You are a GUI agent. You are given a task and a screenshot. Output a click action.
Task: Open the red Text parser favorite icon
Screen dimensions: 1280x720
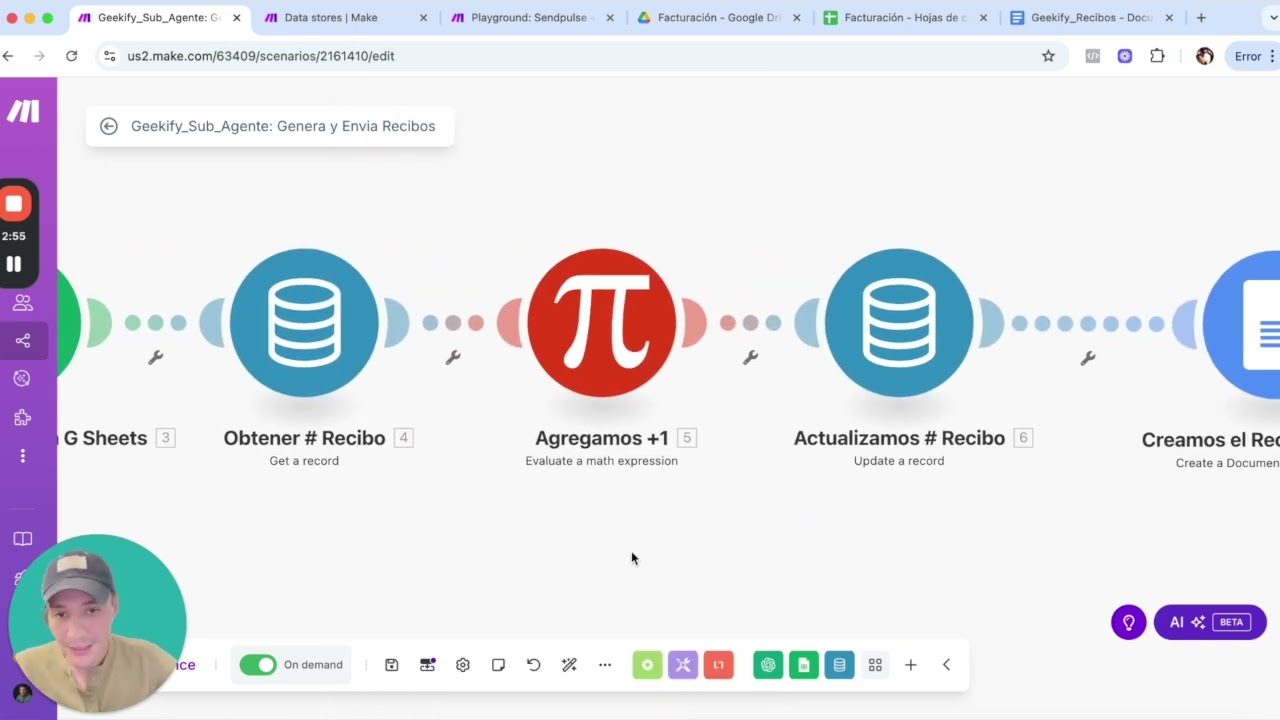point(718,665)
